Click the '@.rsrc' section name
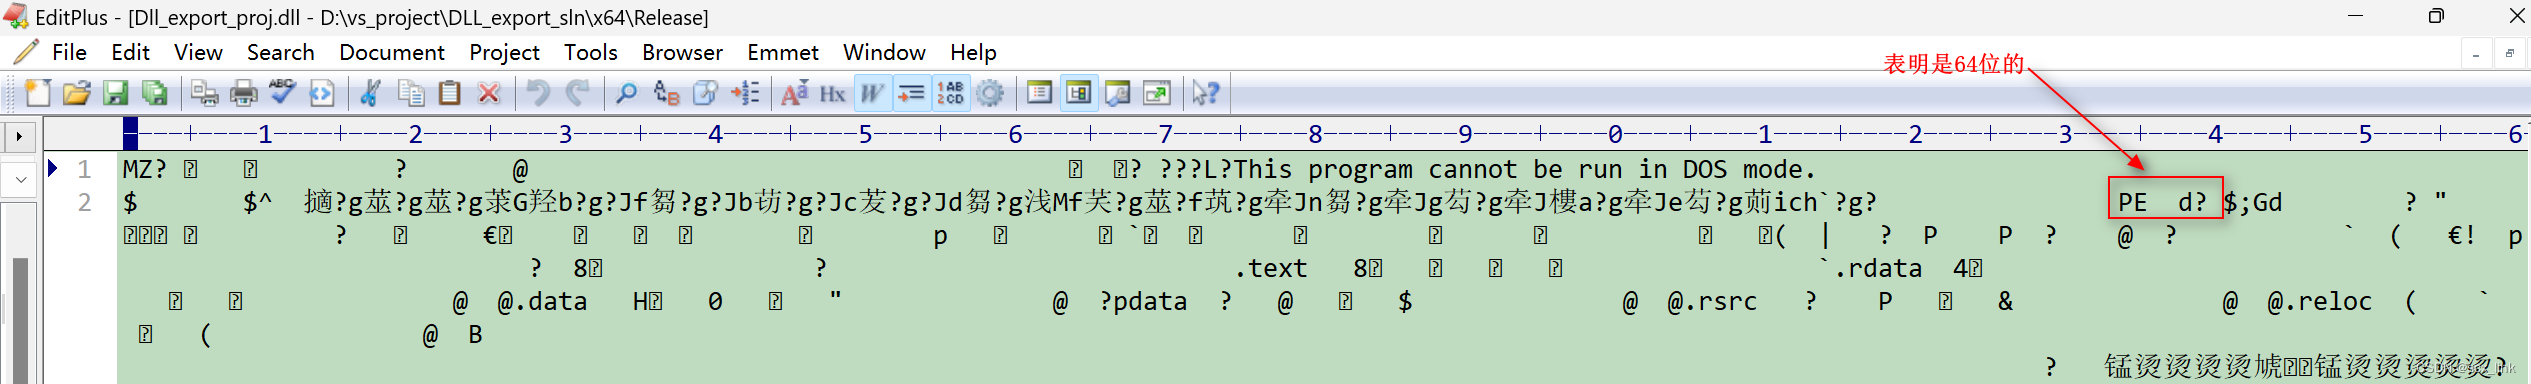Image resolution: width=2531 pixels, height=384 pixels. 1712,301
